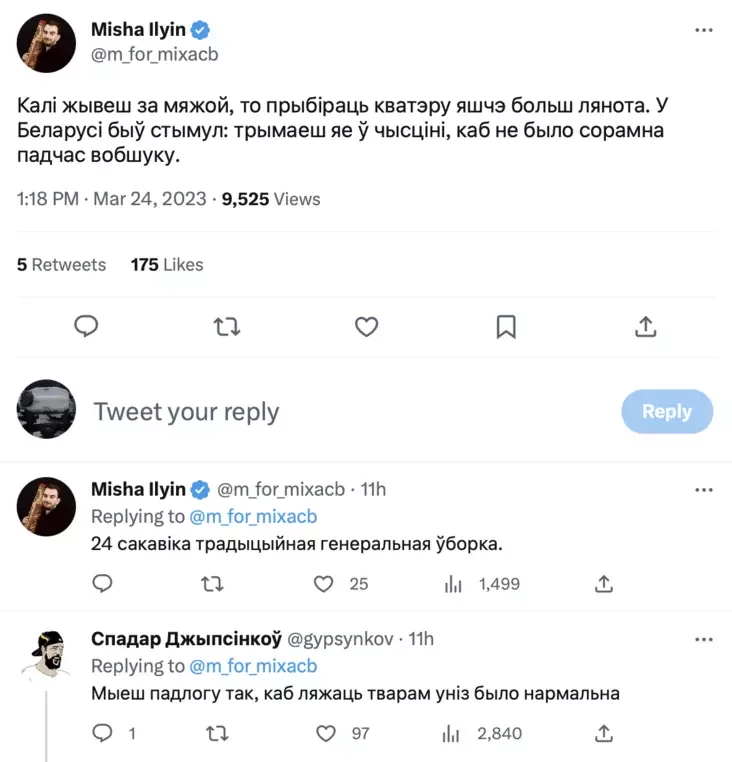Viewport: 732px width, 762px height.
Task: Like the tweet with 97 likes
Action: 325,733
